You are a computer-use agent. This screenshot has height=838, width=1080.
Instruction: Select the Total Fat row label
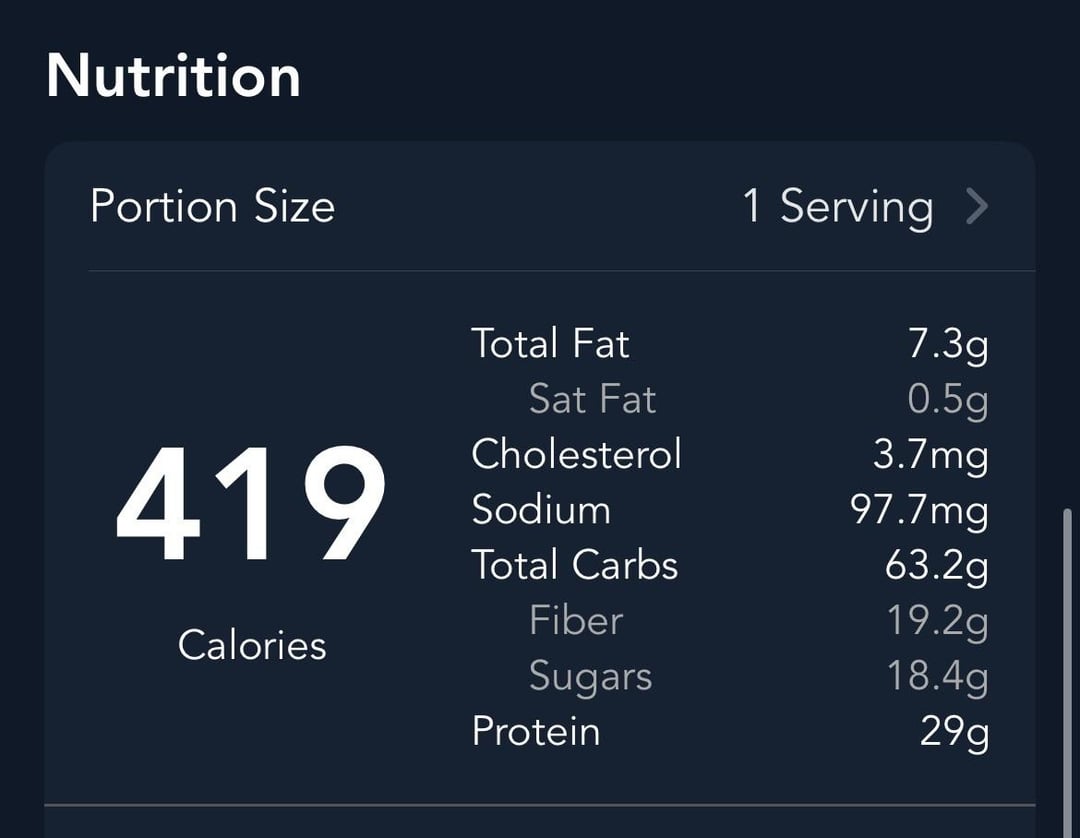tap(550, 343)
